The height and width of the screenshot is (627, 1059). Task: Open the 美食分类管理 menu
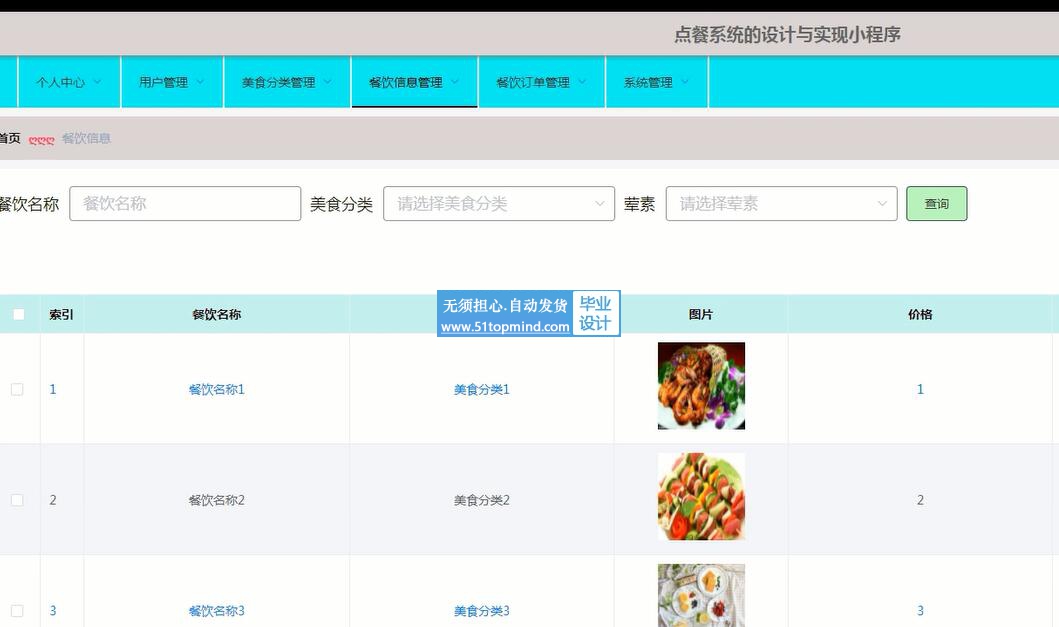click(x=287, y=82)
